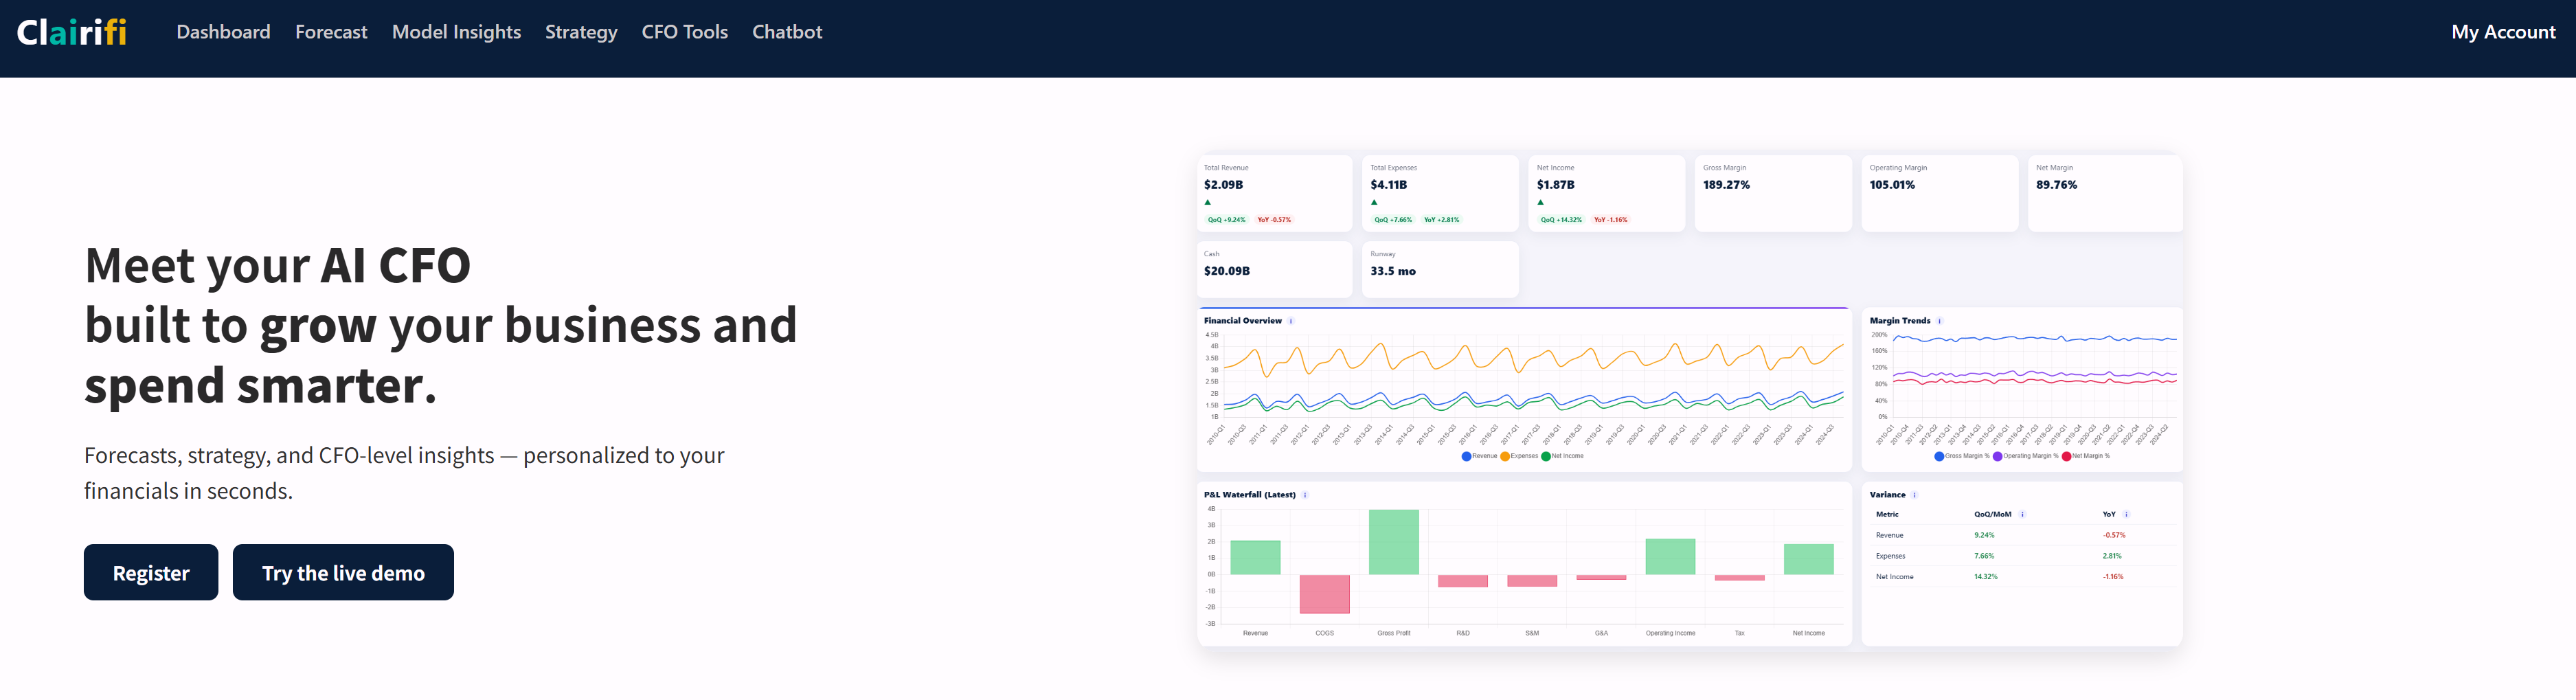The image size is (2576, 700).
Task: Open the Dashboard nav item
Action: pos(223,32)
